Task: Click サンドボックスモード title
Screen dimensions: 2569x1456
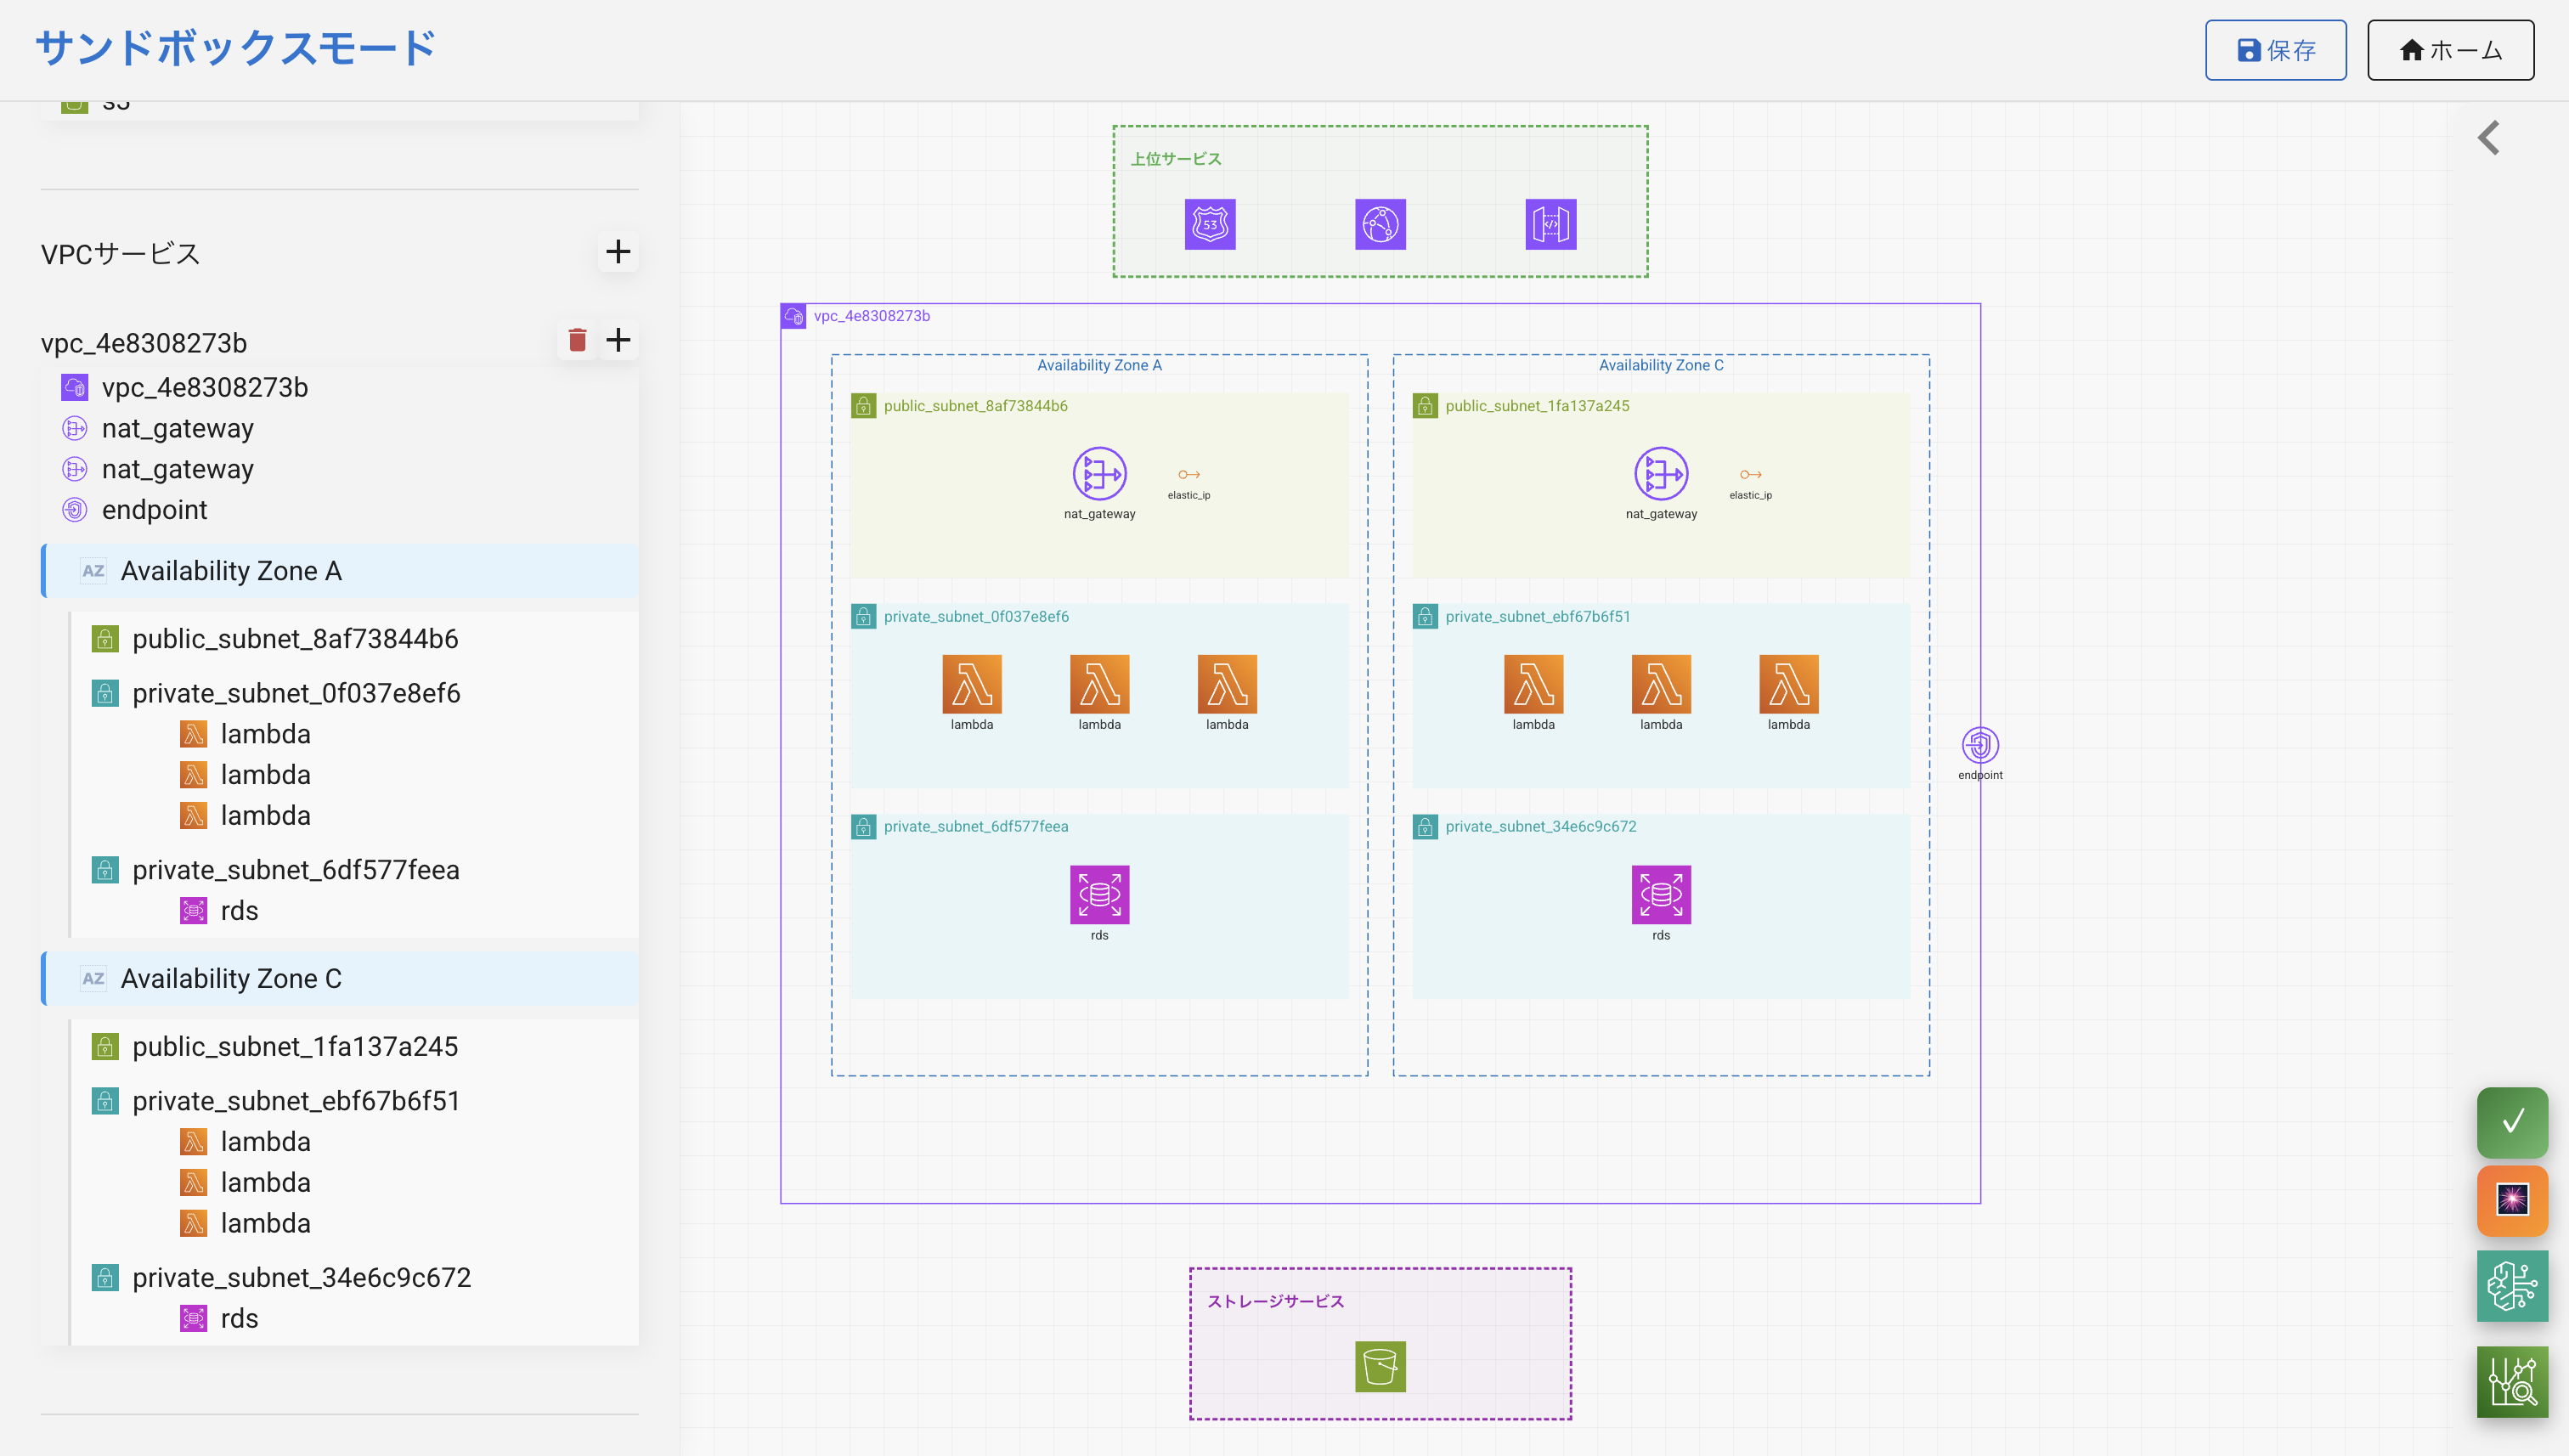Action: 236,48
